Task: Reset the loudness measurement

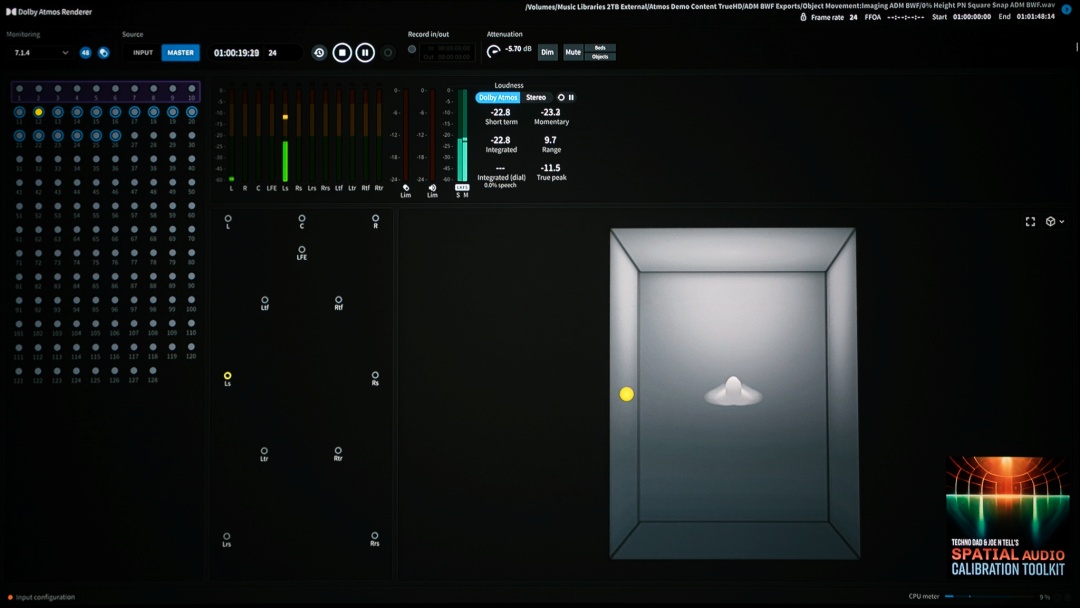Action: point(561,98)
